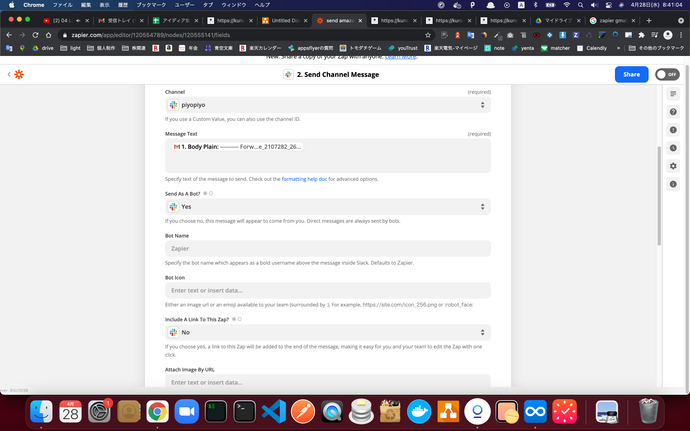690x431 pixels.
Task: Open the matcher bookmark
Action: click(x=555, y=48)
